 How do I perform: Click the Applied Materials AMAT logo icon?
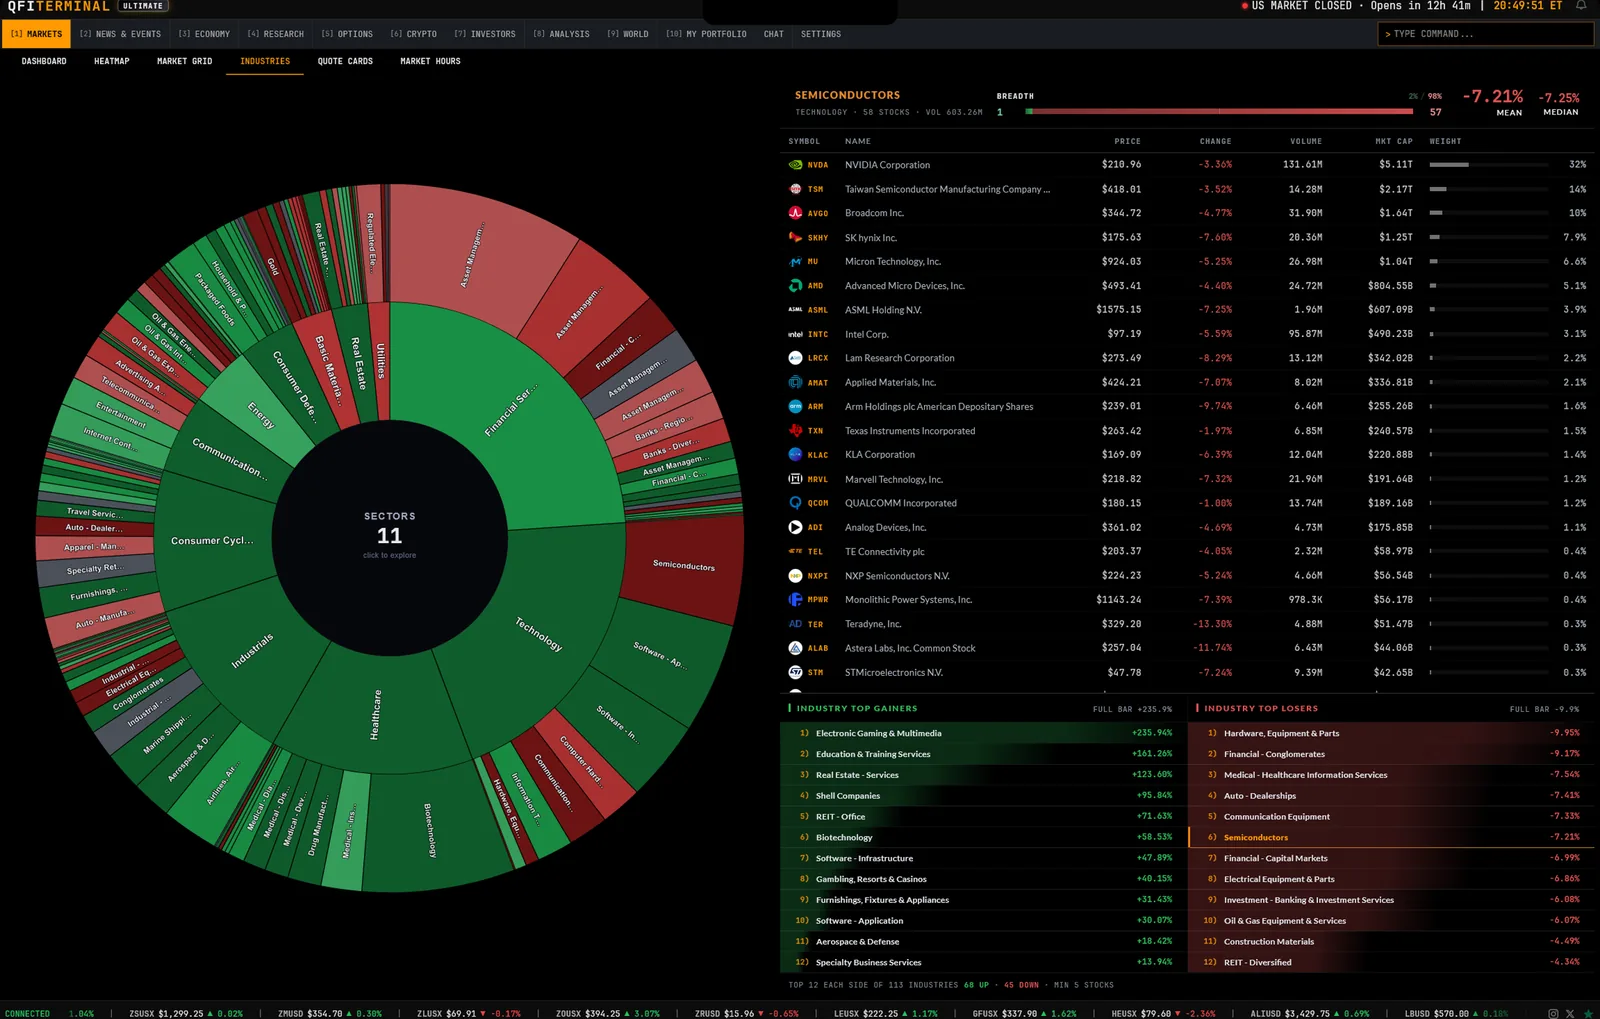click(795, 382)
